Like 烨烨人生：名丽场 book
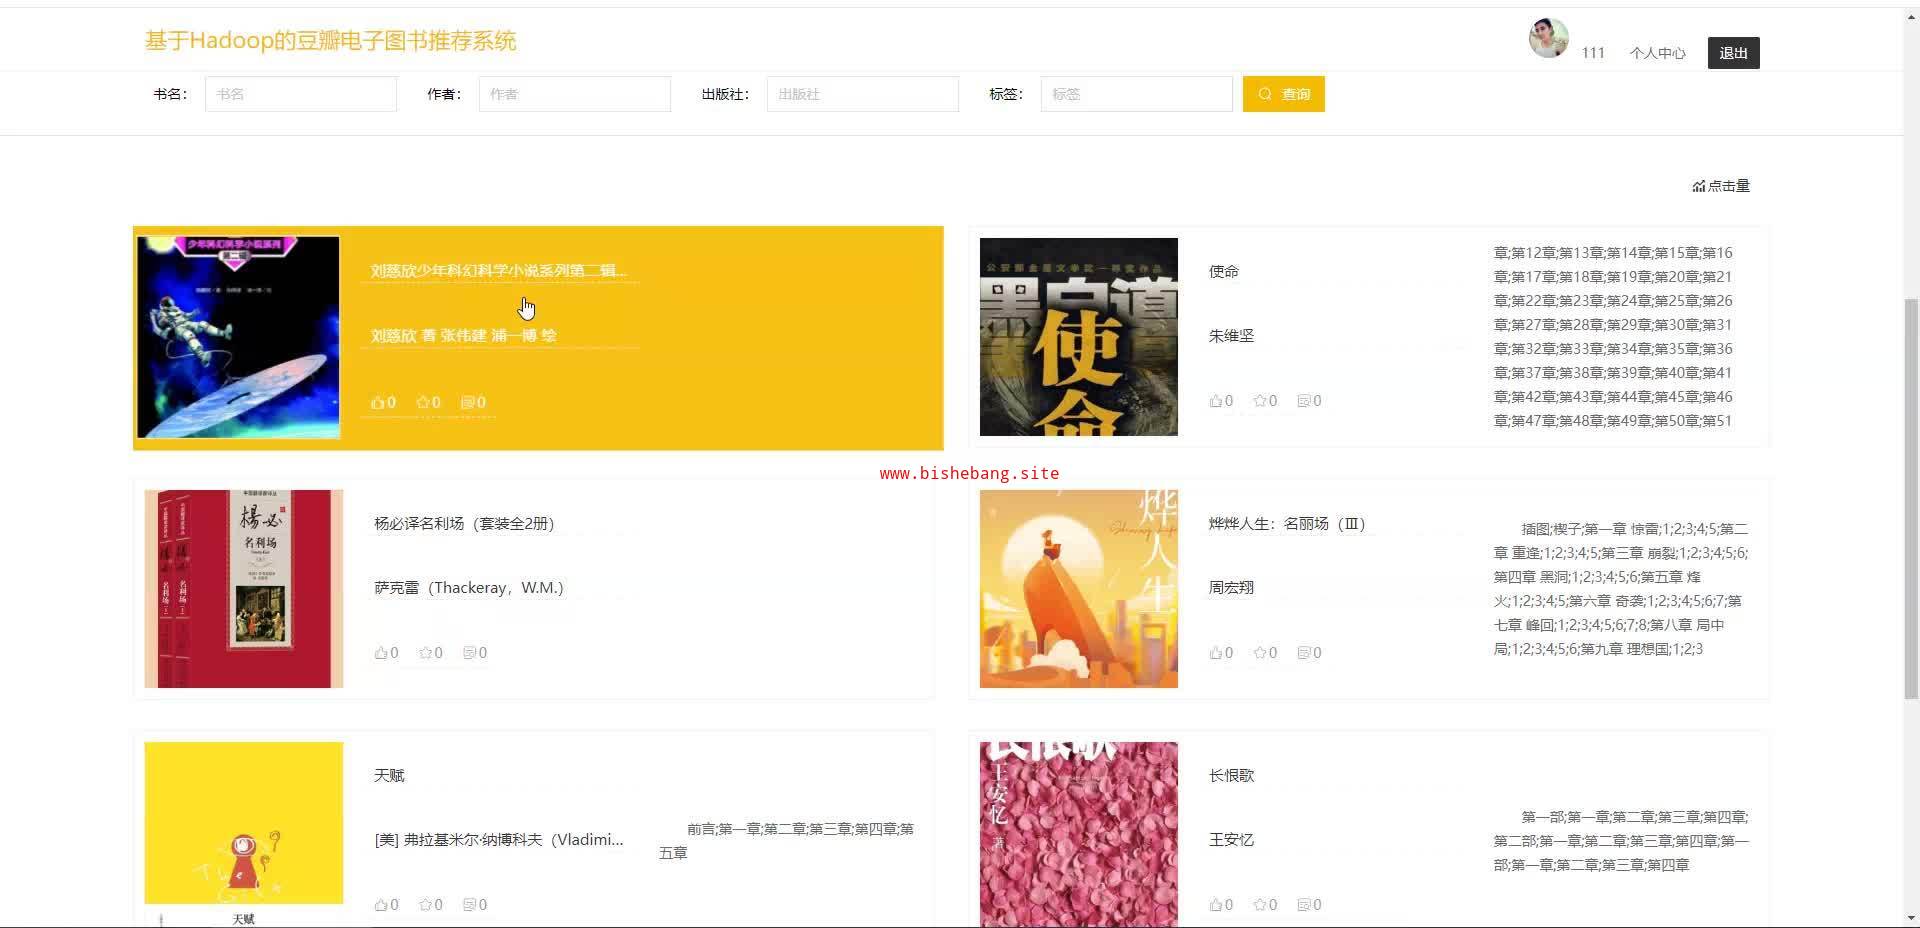Viewport: 1920px width, 928px height. click(1221, 653)
